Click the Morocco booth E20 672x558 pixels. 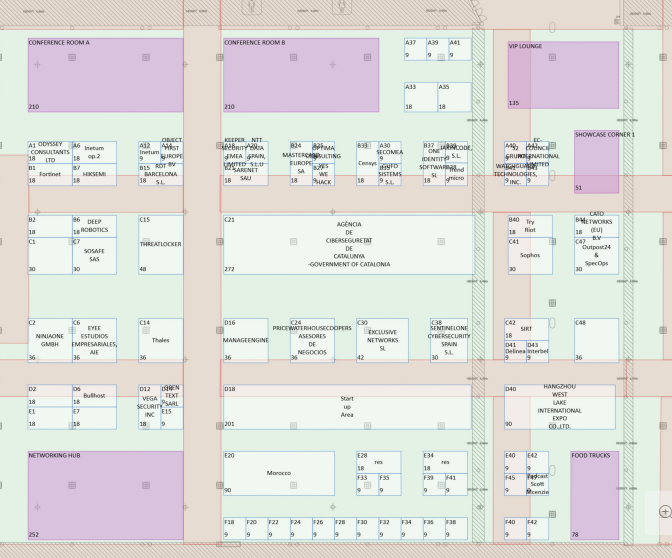[279, 473]
